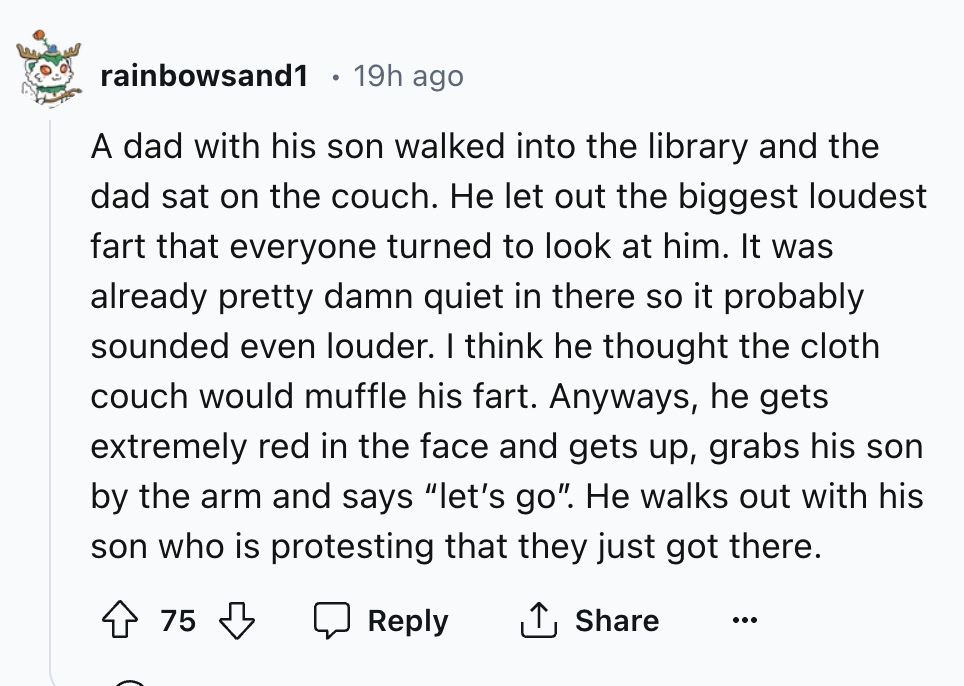Click the rainbowsand1 reindeer avatar
This screenshot has width=964, height=686.
click(x=50, y=73)
